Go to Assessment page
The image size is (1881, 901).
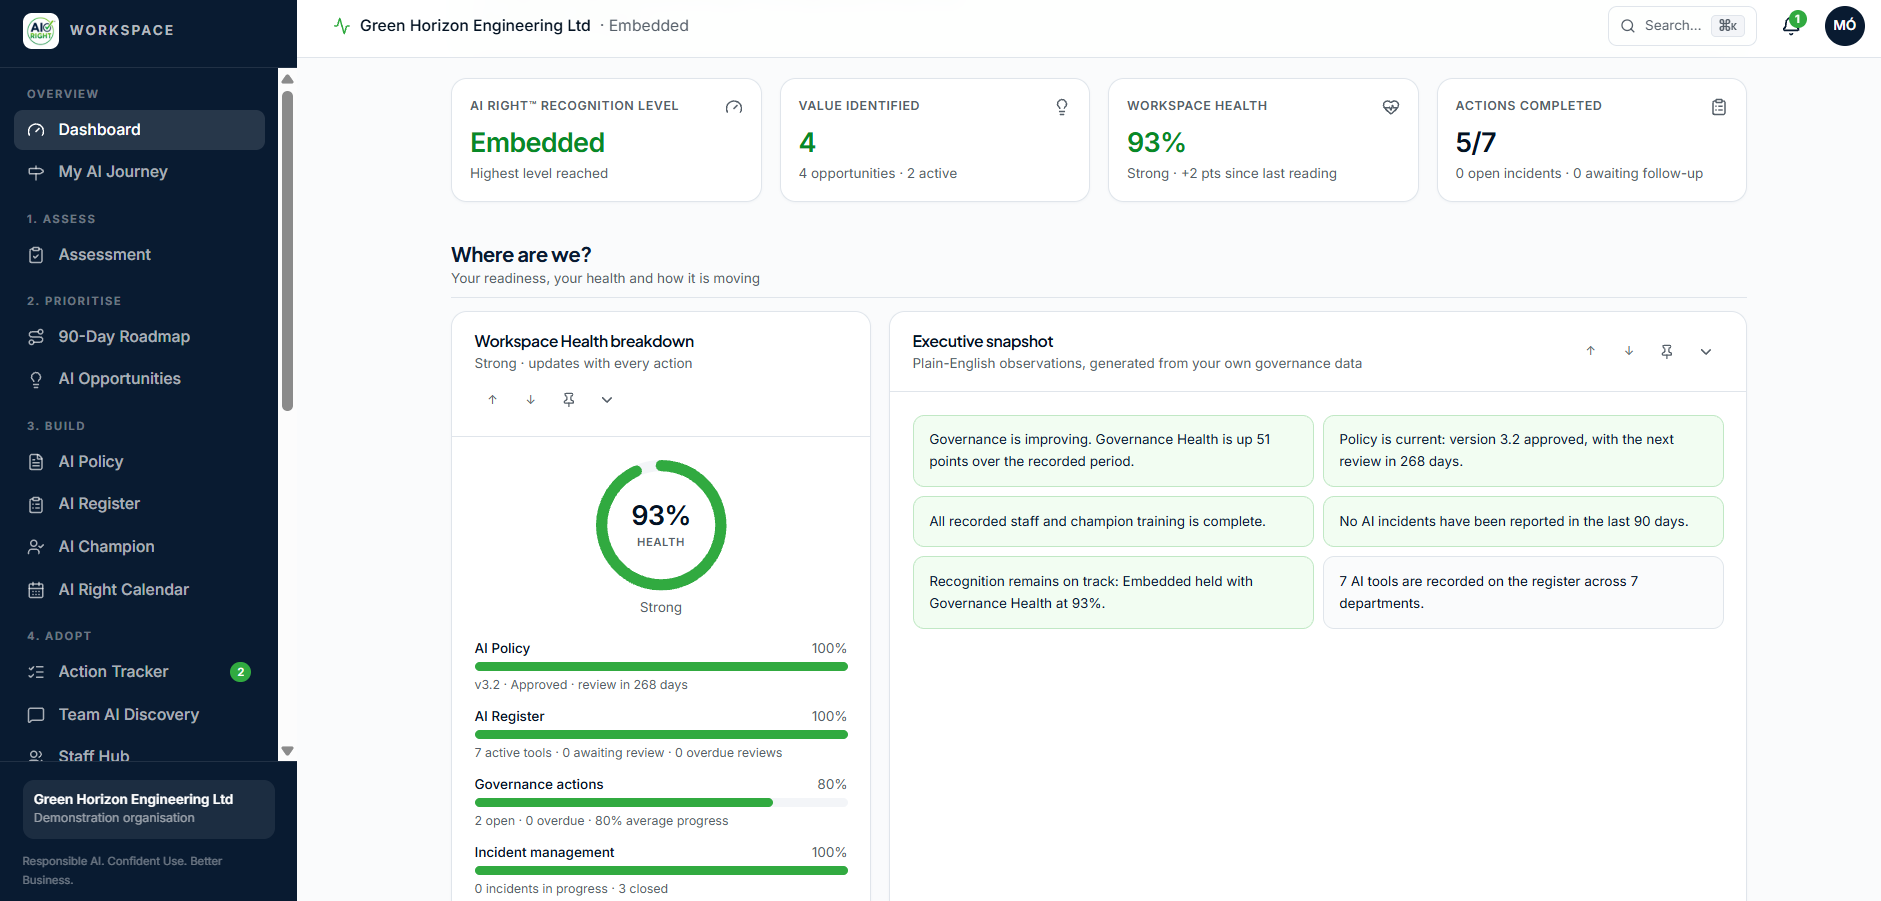(139, 255)
